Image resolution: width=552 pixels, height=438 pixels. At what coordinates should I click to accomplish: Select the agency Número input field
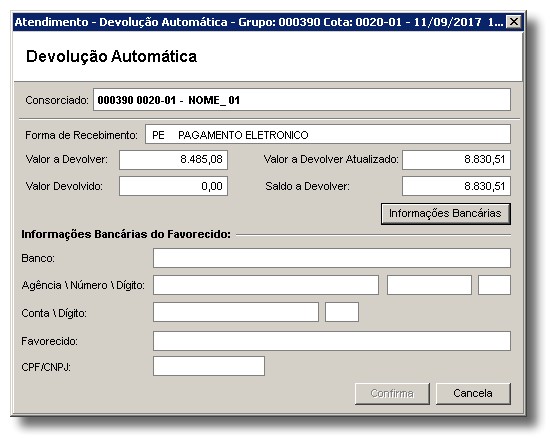429,285
